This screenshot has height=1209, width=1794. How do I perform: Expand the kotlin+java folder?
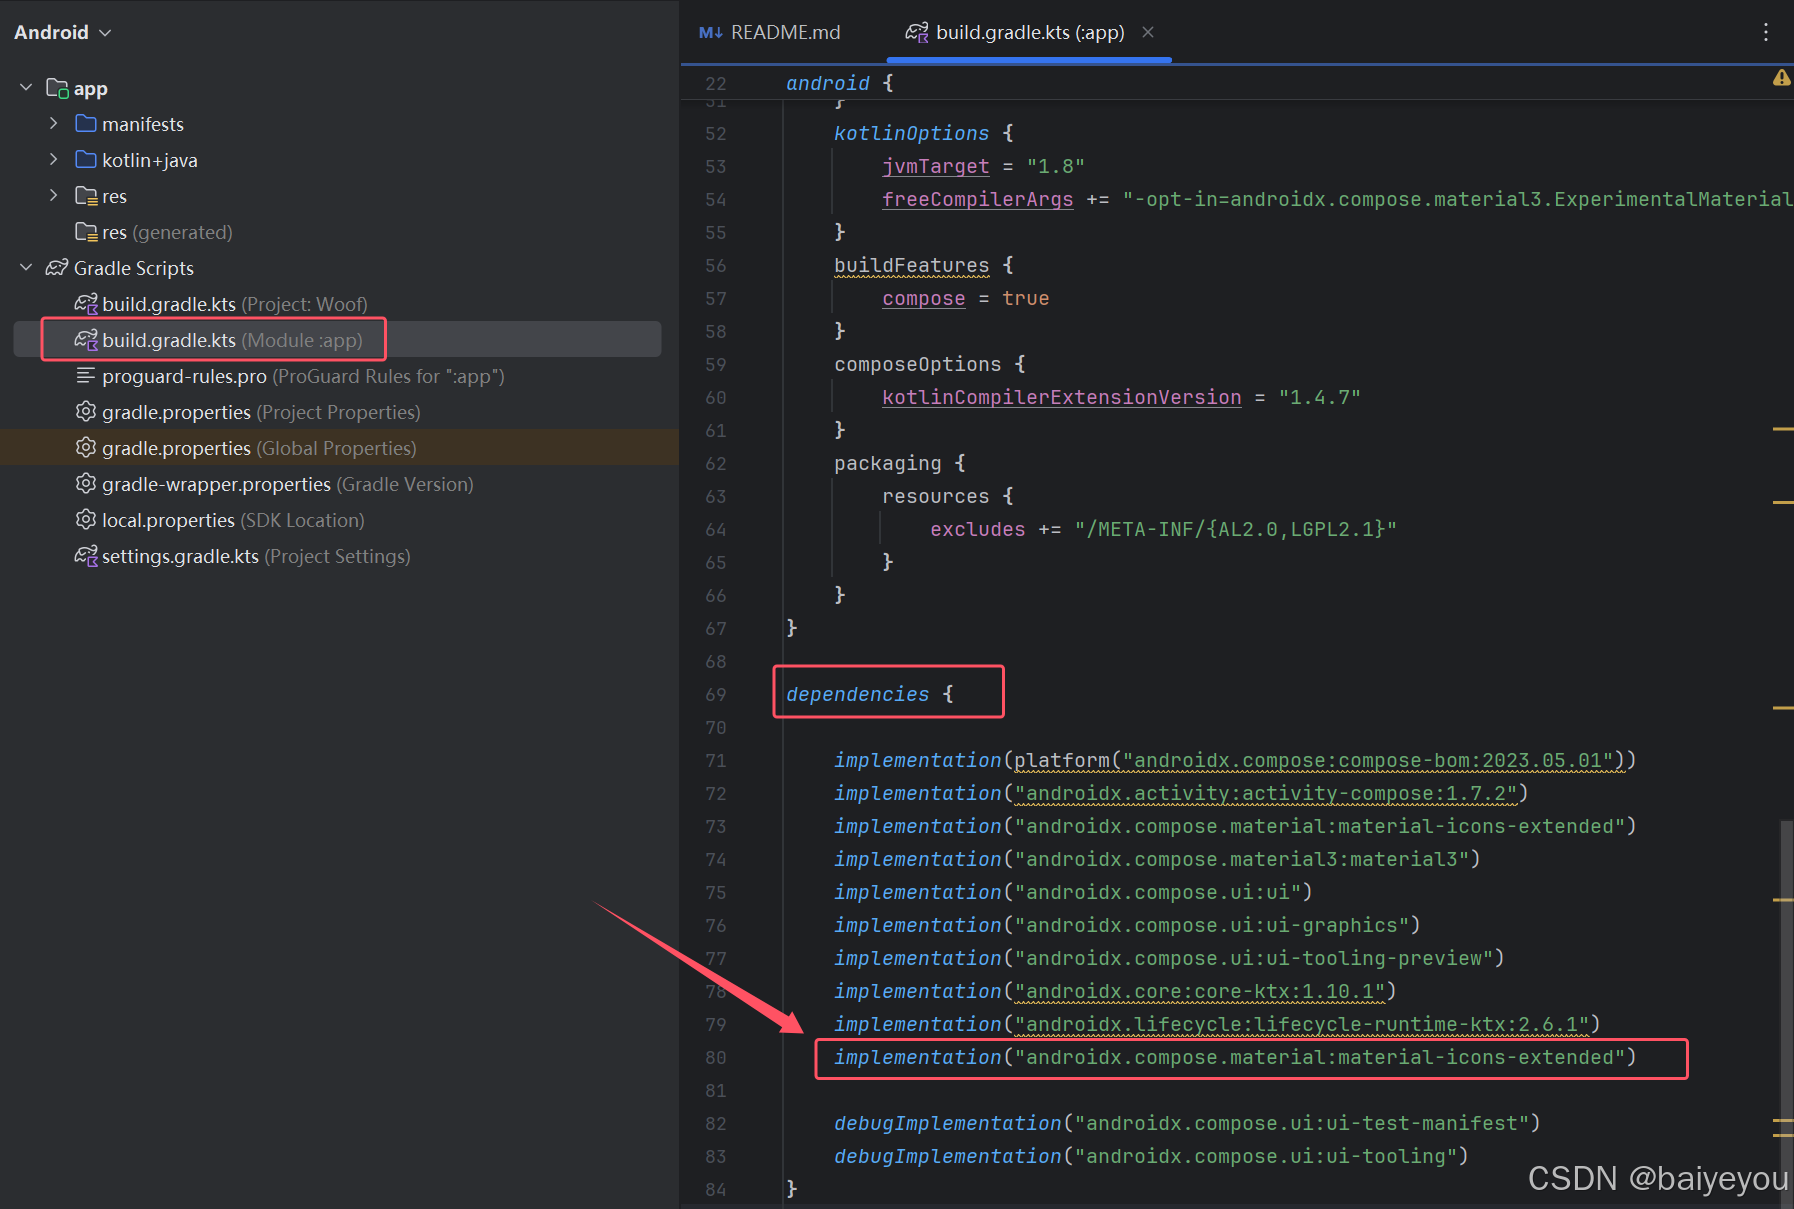[53, 159]
